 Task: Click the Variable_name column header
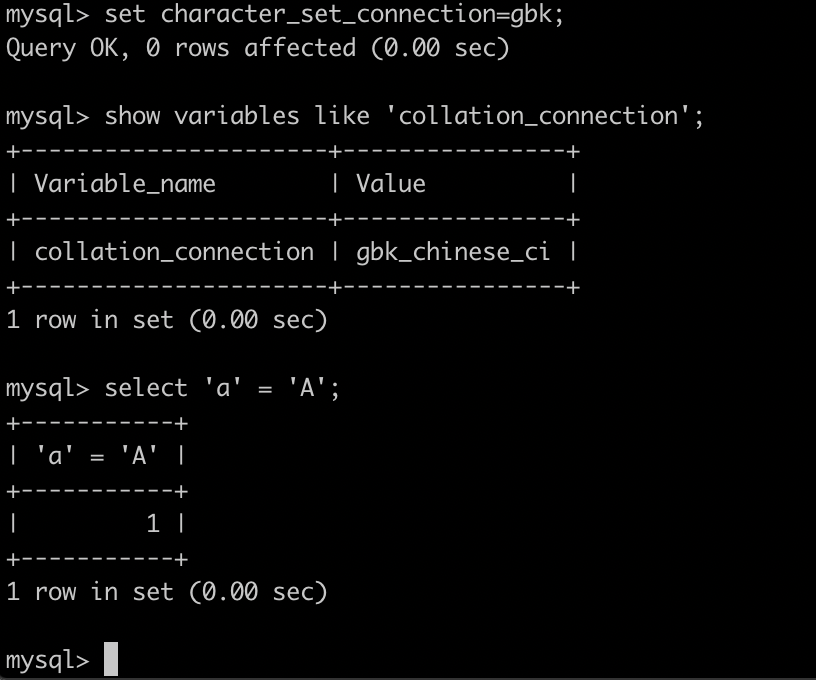click(125, 184)
